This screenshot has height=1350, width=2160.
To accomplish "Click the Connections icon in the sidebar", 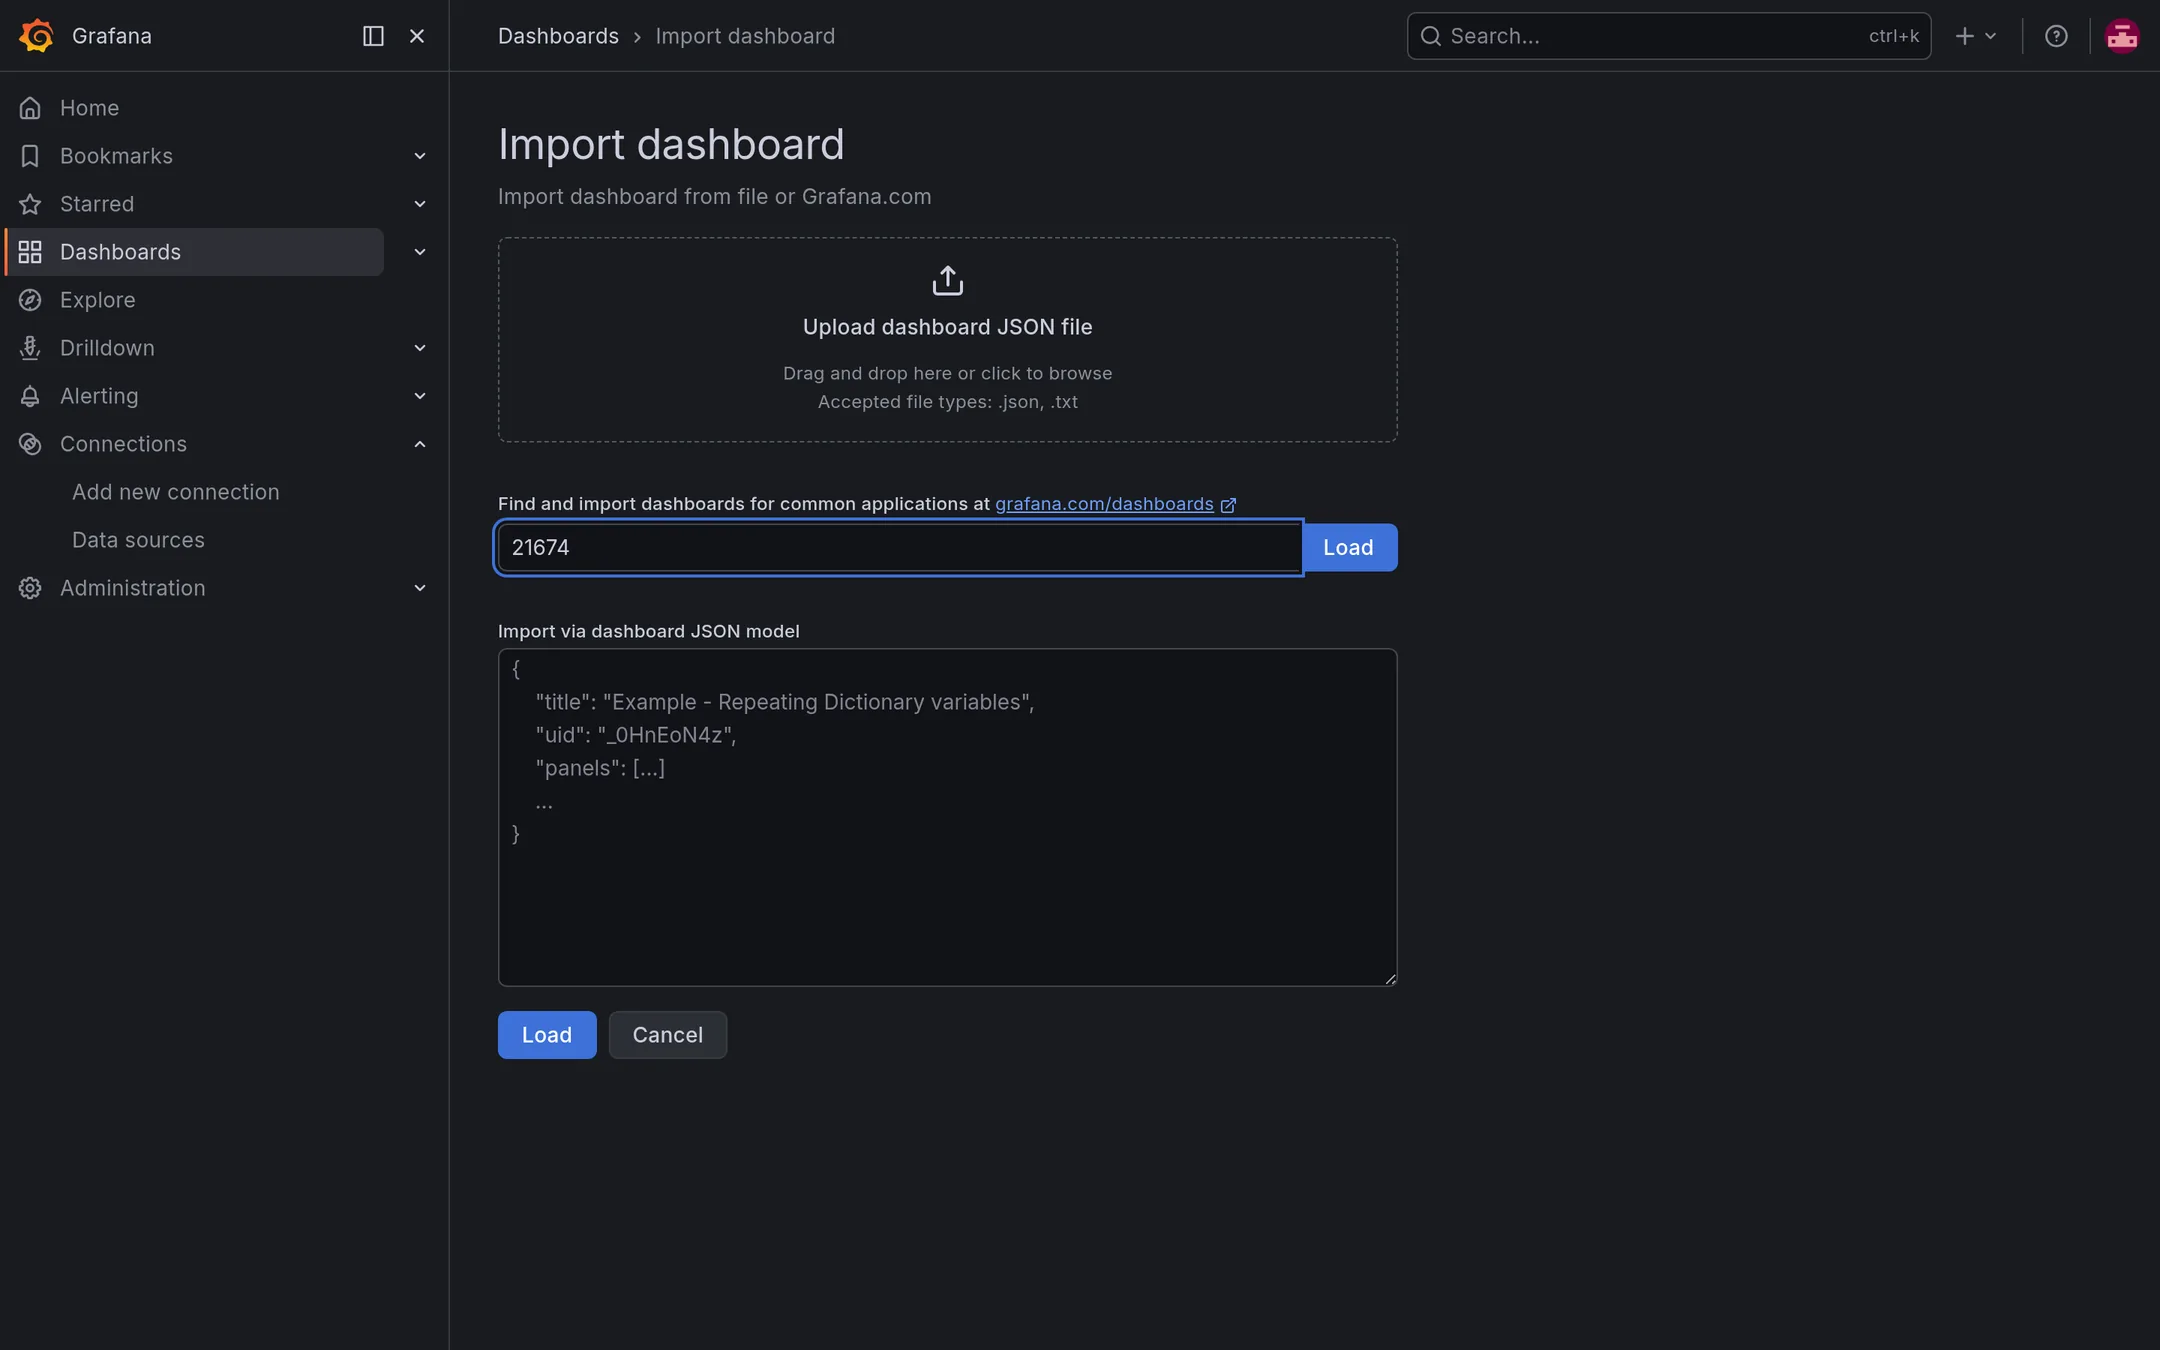I will 30,444.
